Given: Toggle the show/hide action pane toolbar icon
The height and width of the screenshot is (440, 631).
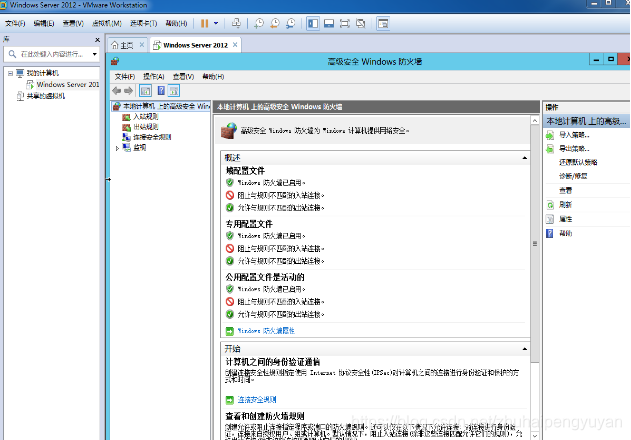Looking at the screenshot, I should pos(174,91).
